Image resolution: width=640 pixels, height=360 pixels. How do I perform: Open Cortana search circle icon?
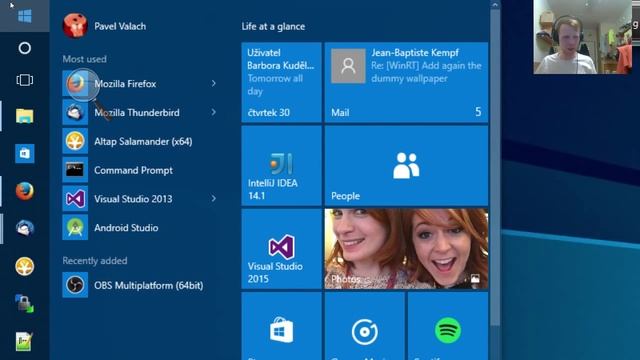(24, 48)
